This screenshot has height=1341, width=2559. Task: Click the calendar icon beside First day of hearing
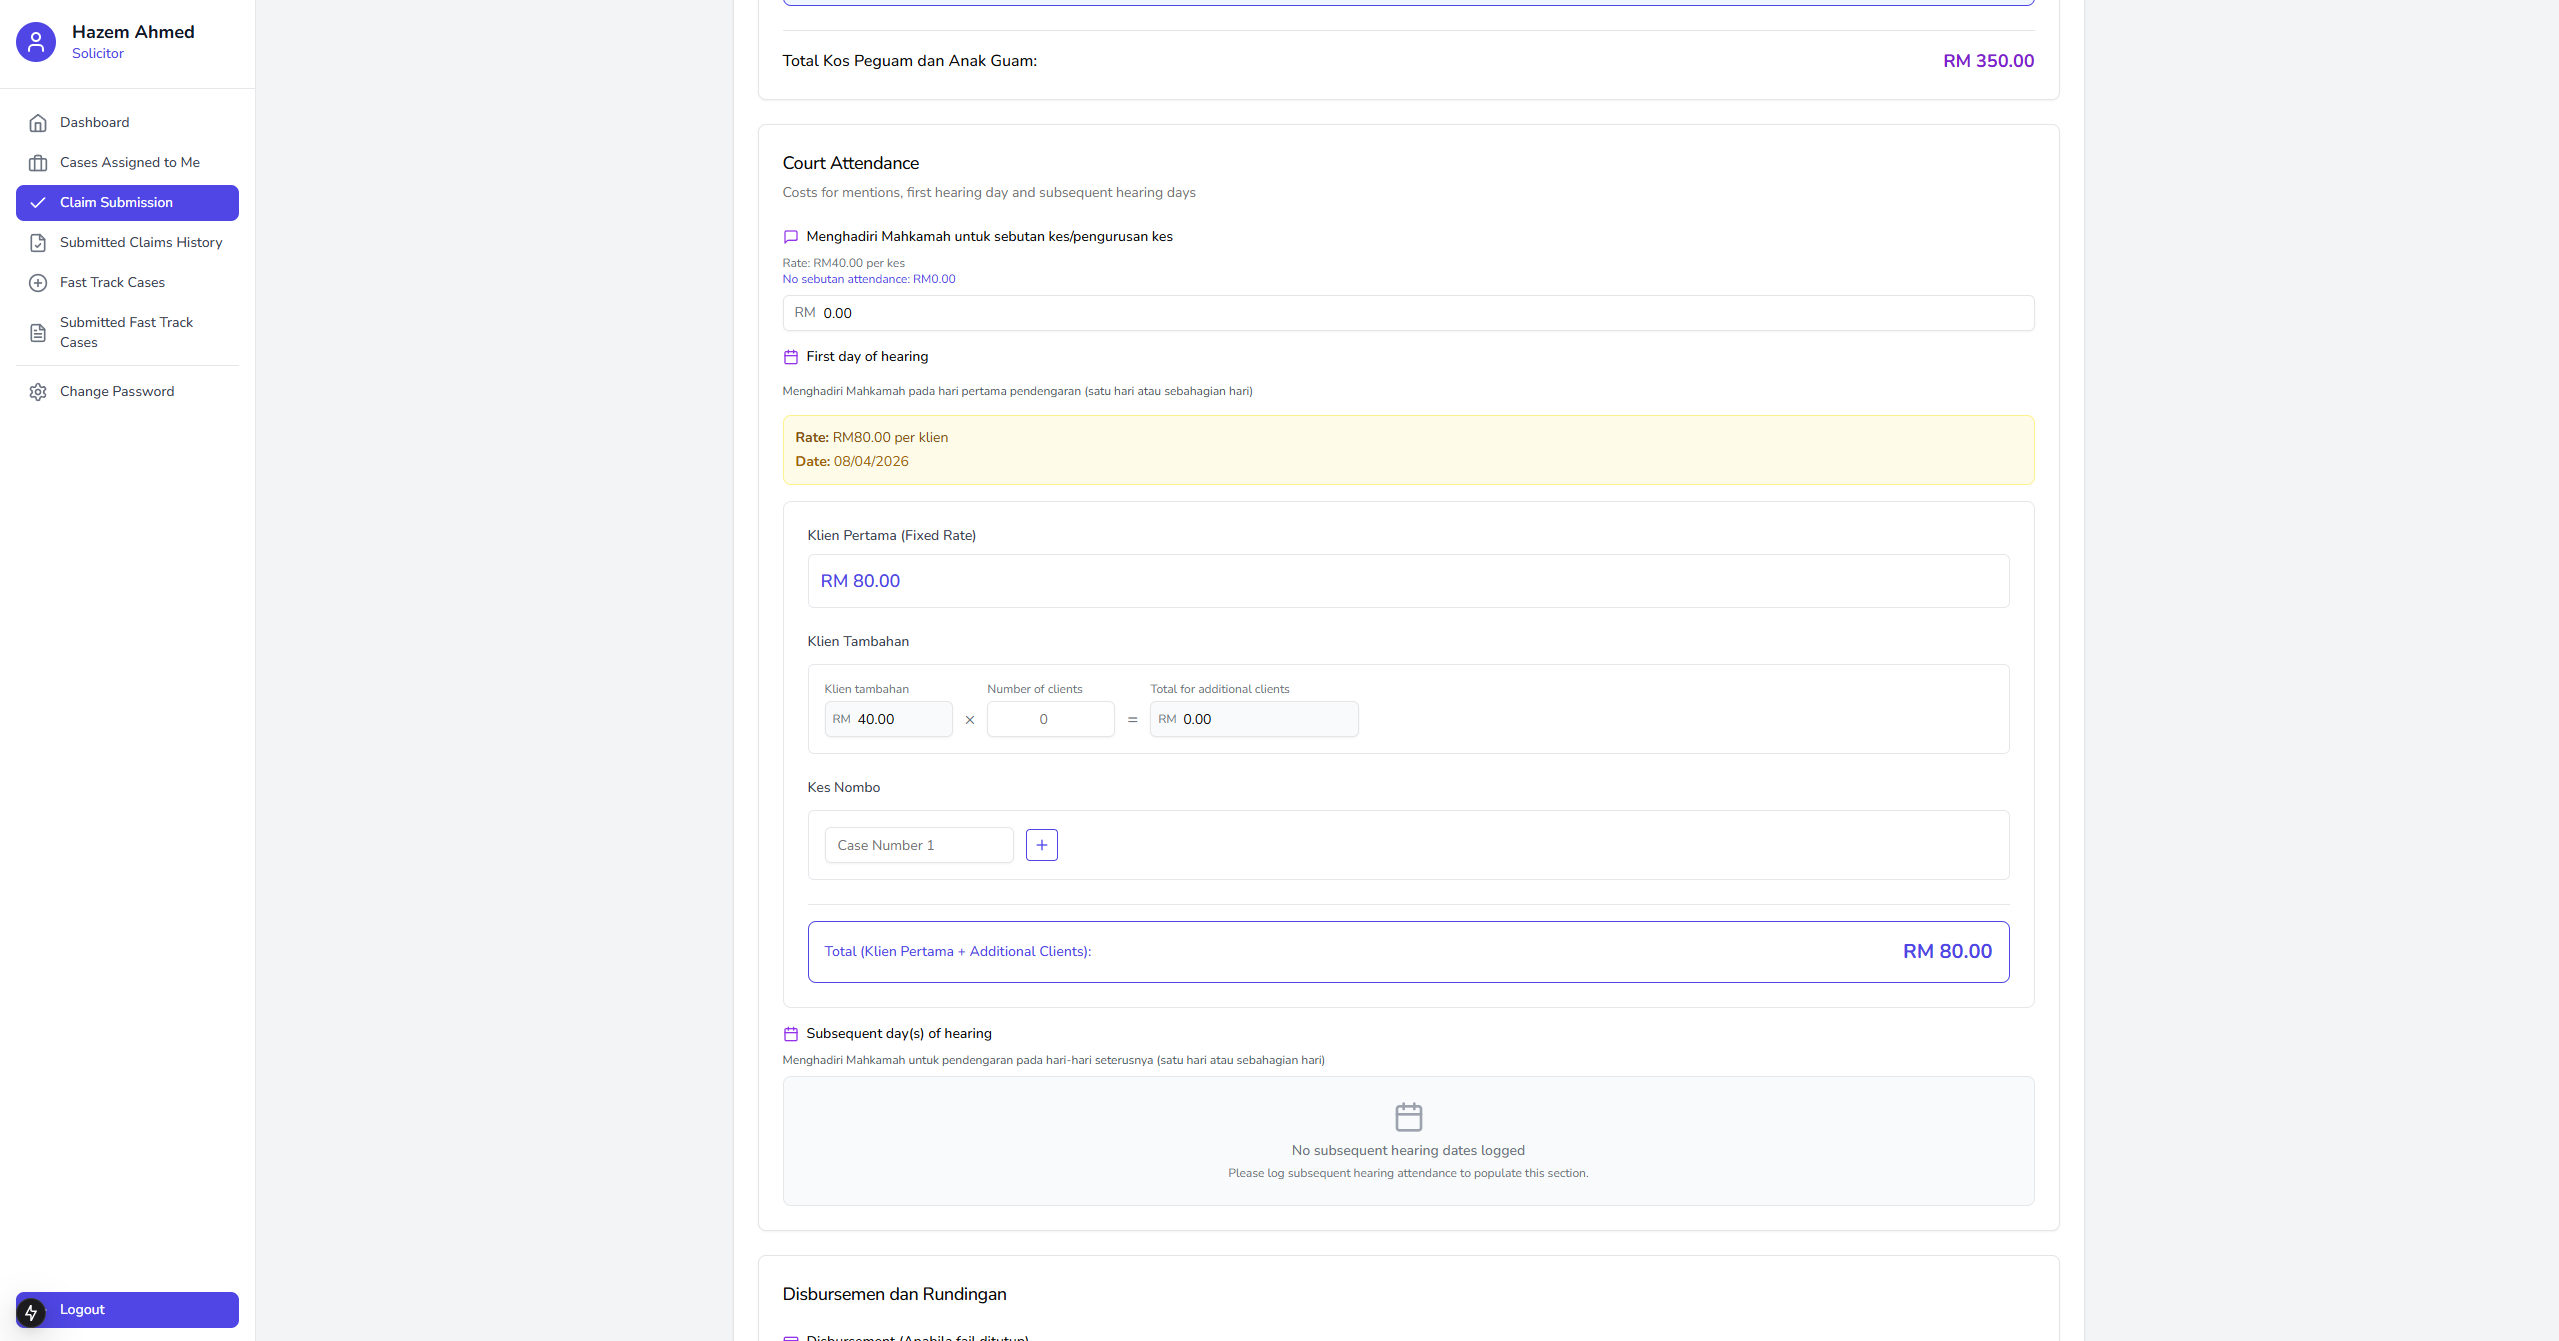coord(790,357)
